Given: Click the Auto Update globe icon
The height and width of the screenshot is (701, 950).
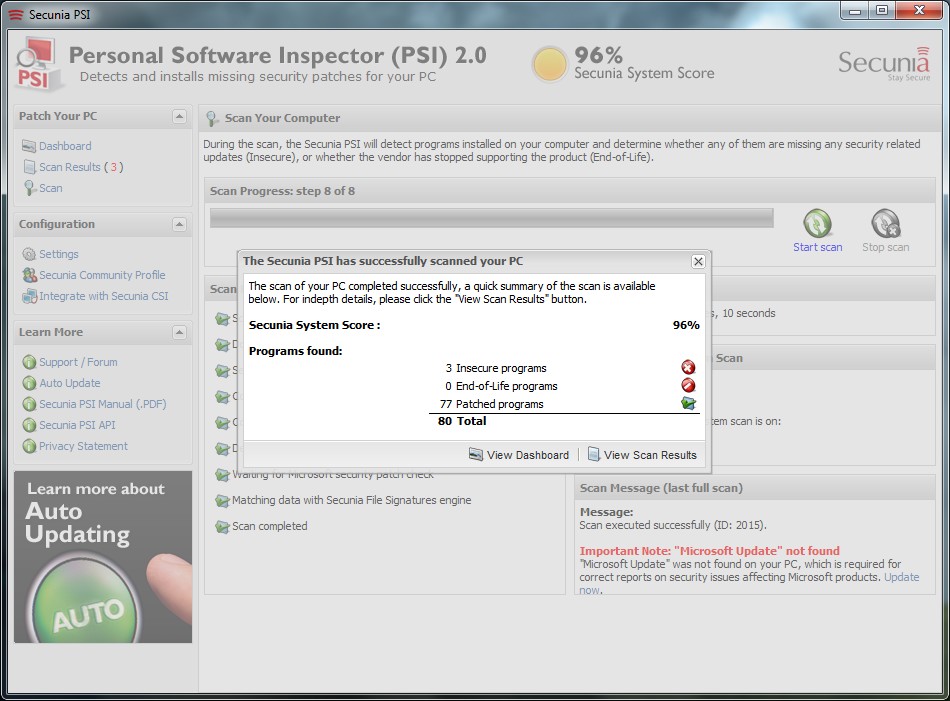Looking at the screenshot, I should point(29,383).
